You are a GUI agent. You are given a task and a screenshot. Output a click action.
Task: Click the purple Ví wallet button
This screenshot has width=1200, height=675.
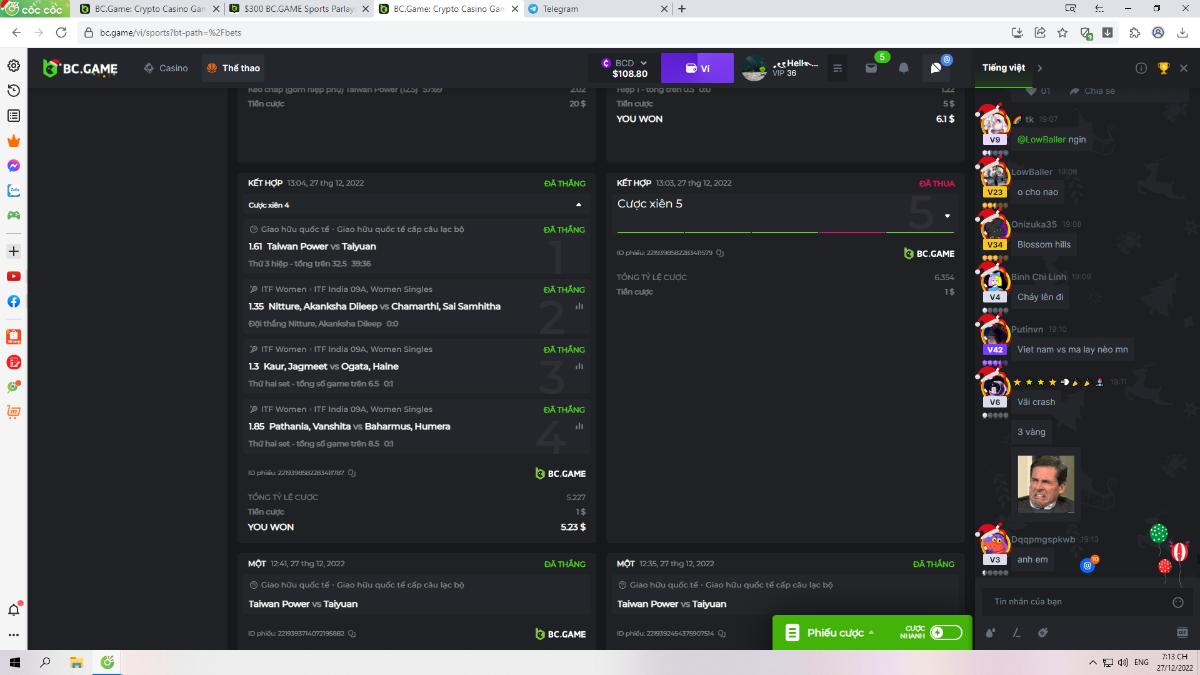click(x=697, y=68)
